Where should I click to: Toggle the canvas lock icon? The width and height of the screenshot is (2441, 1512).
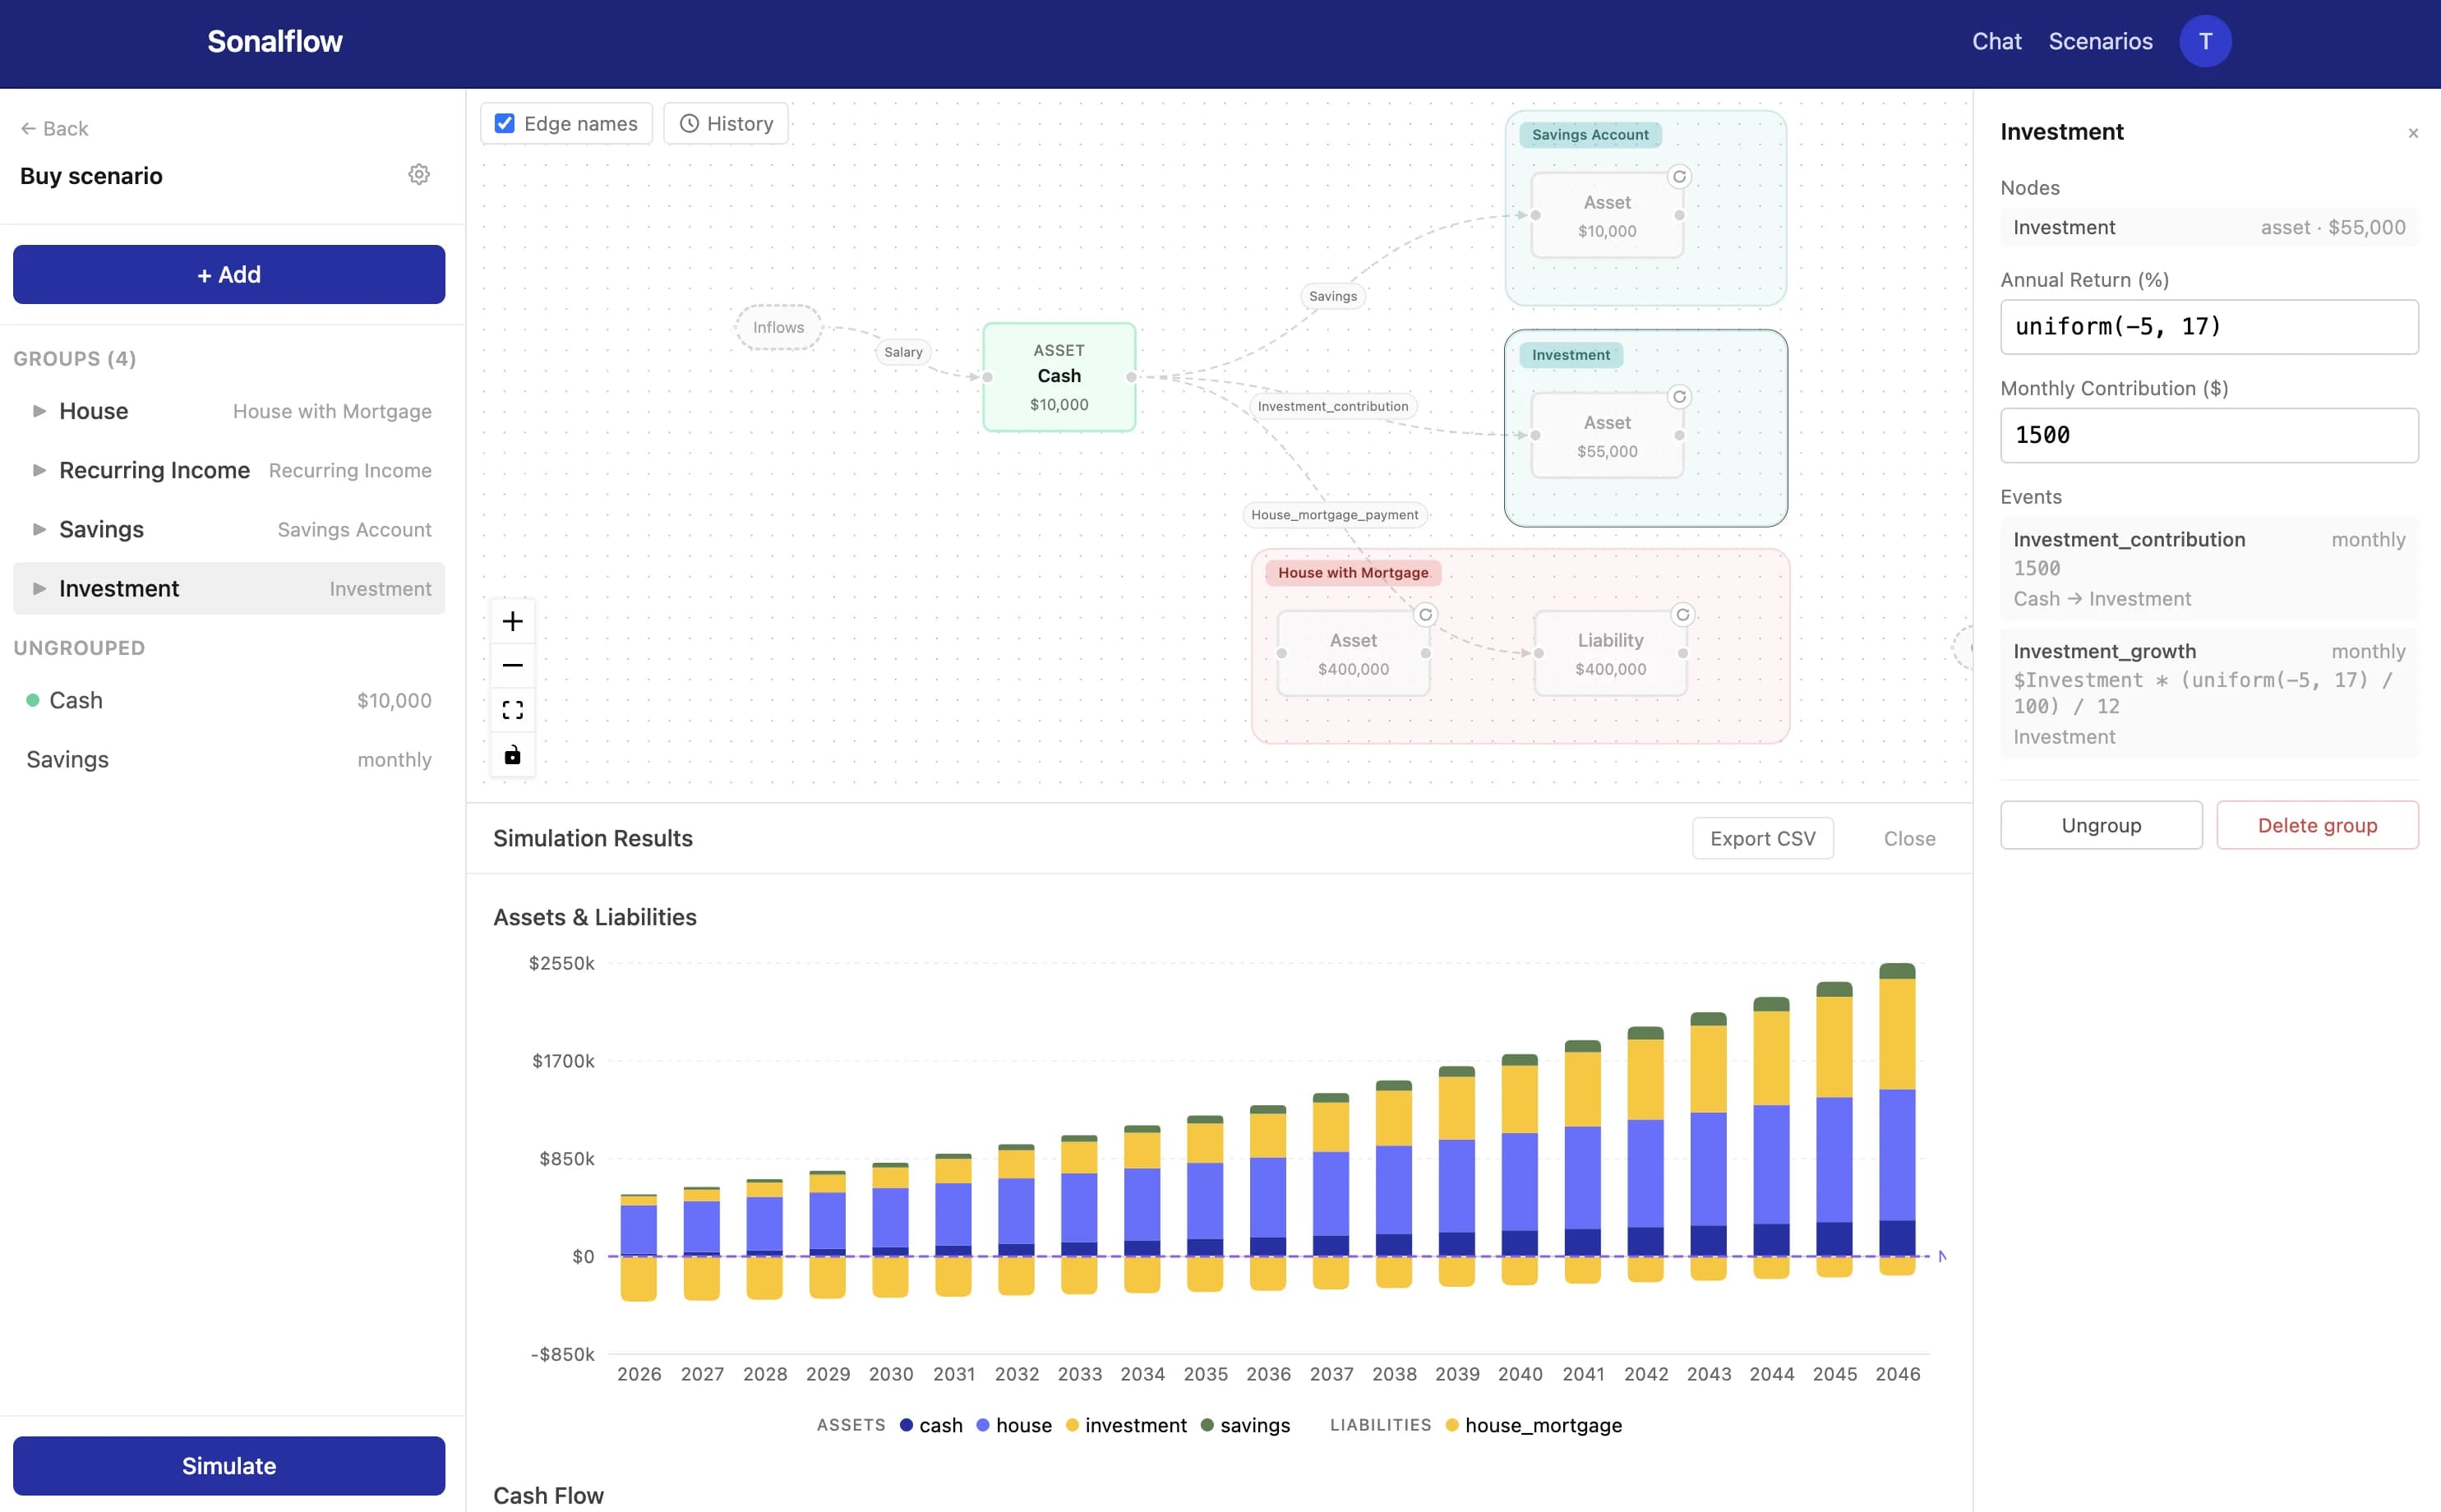[x=512, y=755]
